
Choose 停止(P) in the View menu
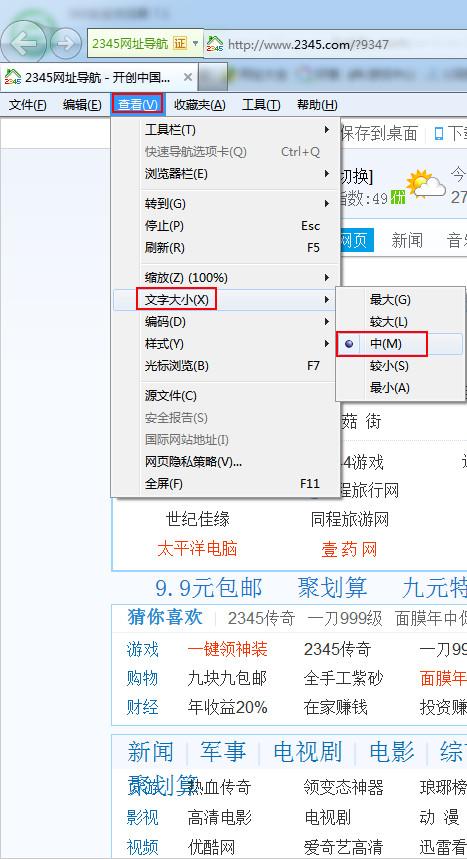pos(225,226)
